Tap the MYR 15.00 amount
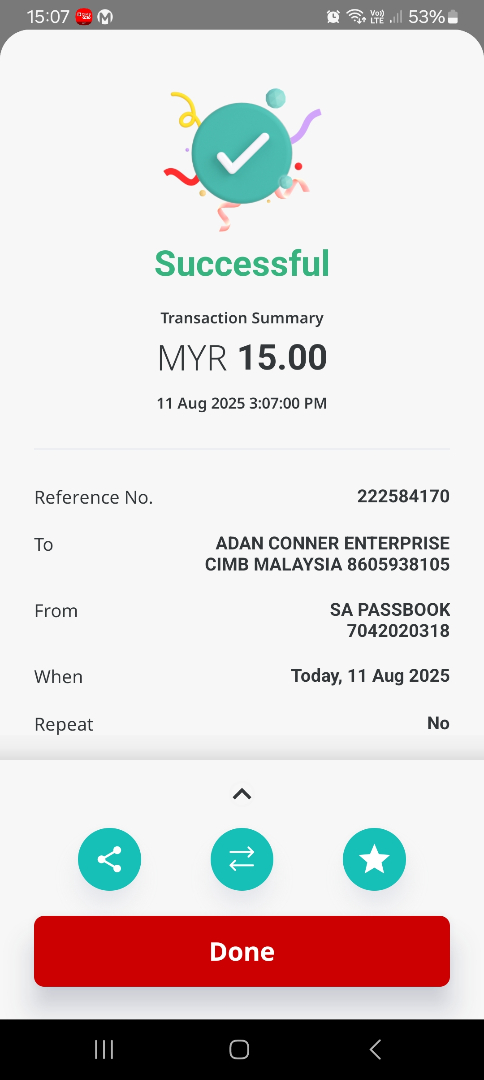 pyautogui.click(x=242, y=358)
